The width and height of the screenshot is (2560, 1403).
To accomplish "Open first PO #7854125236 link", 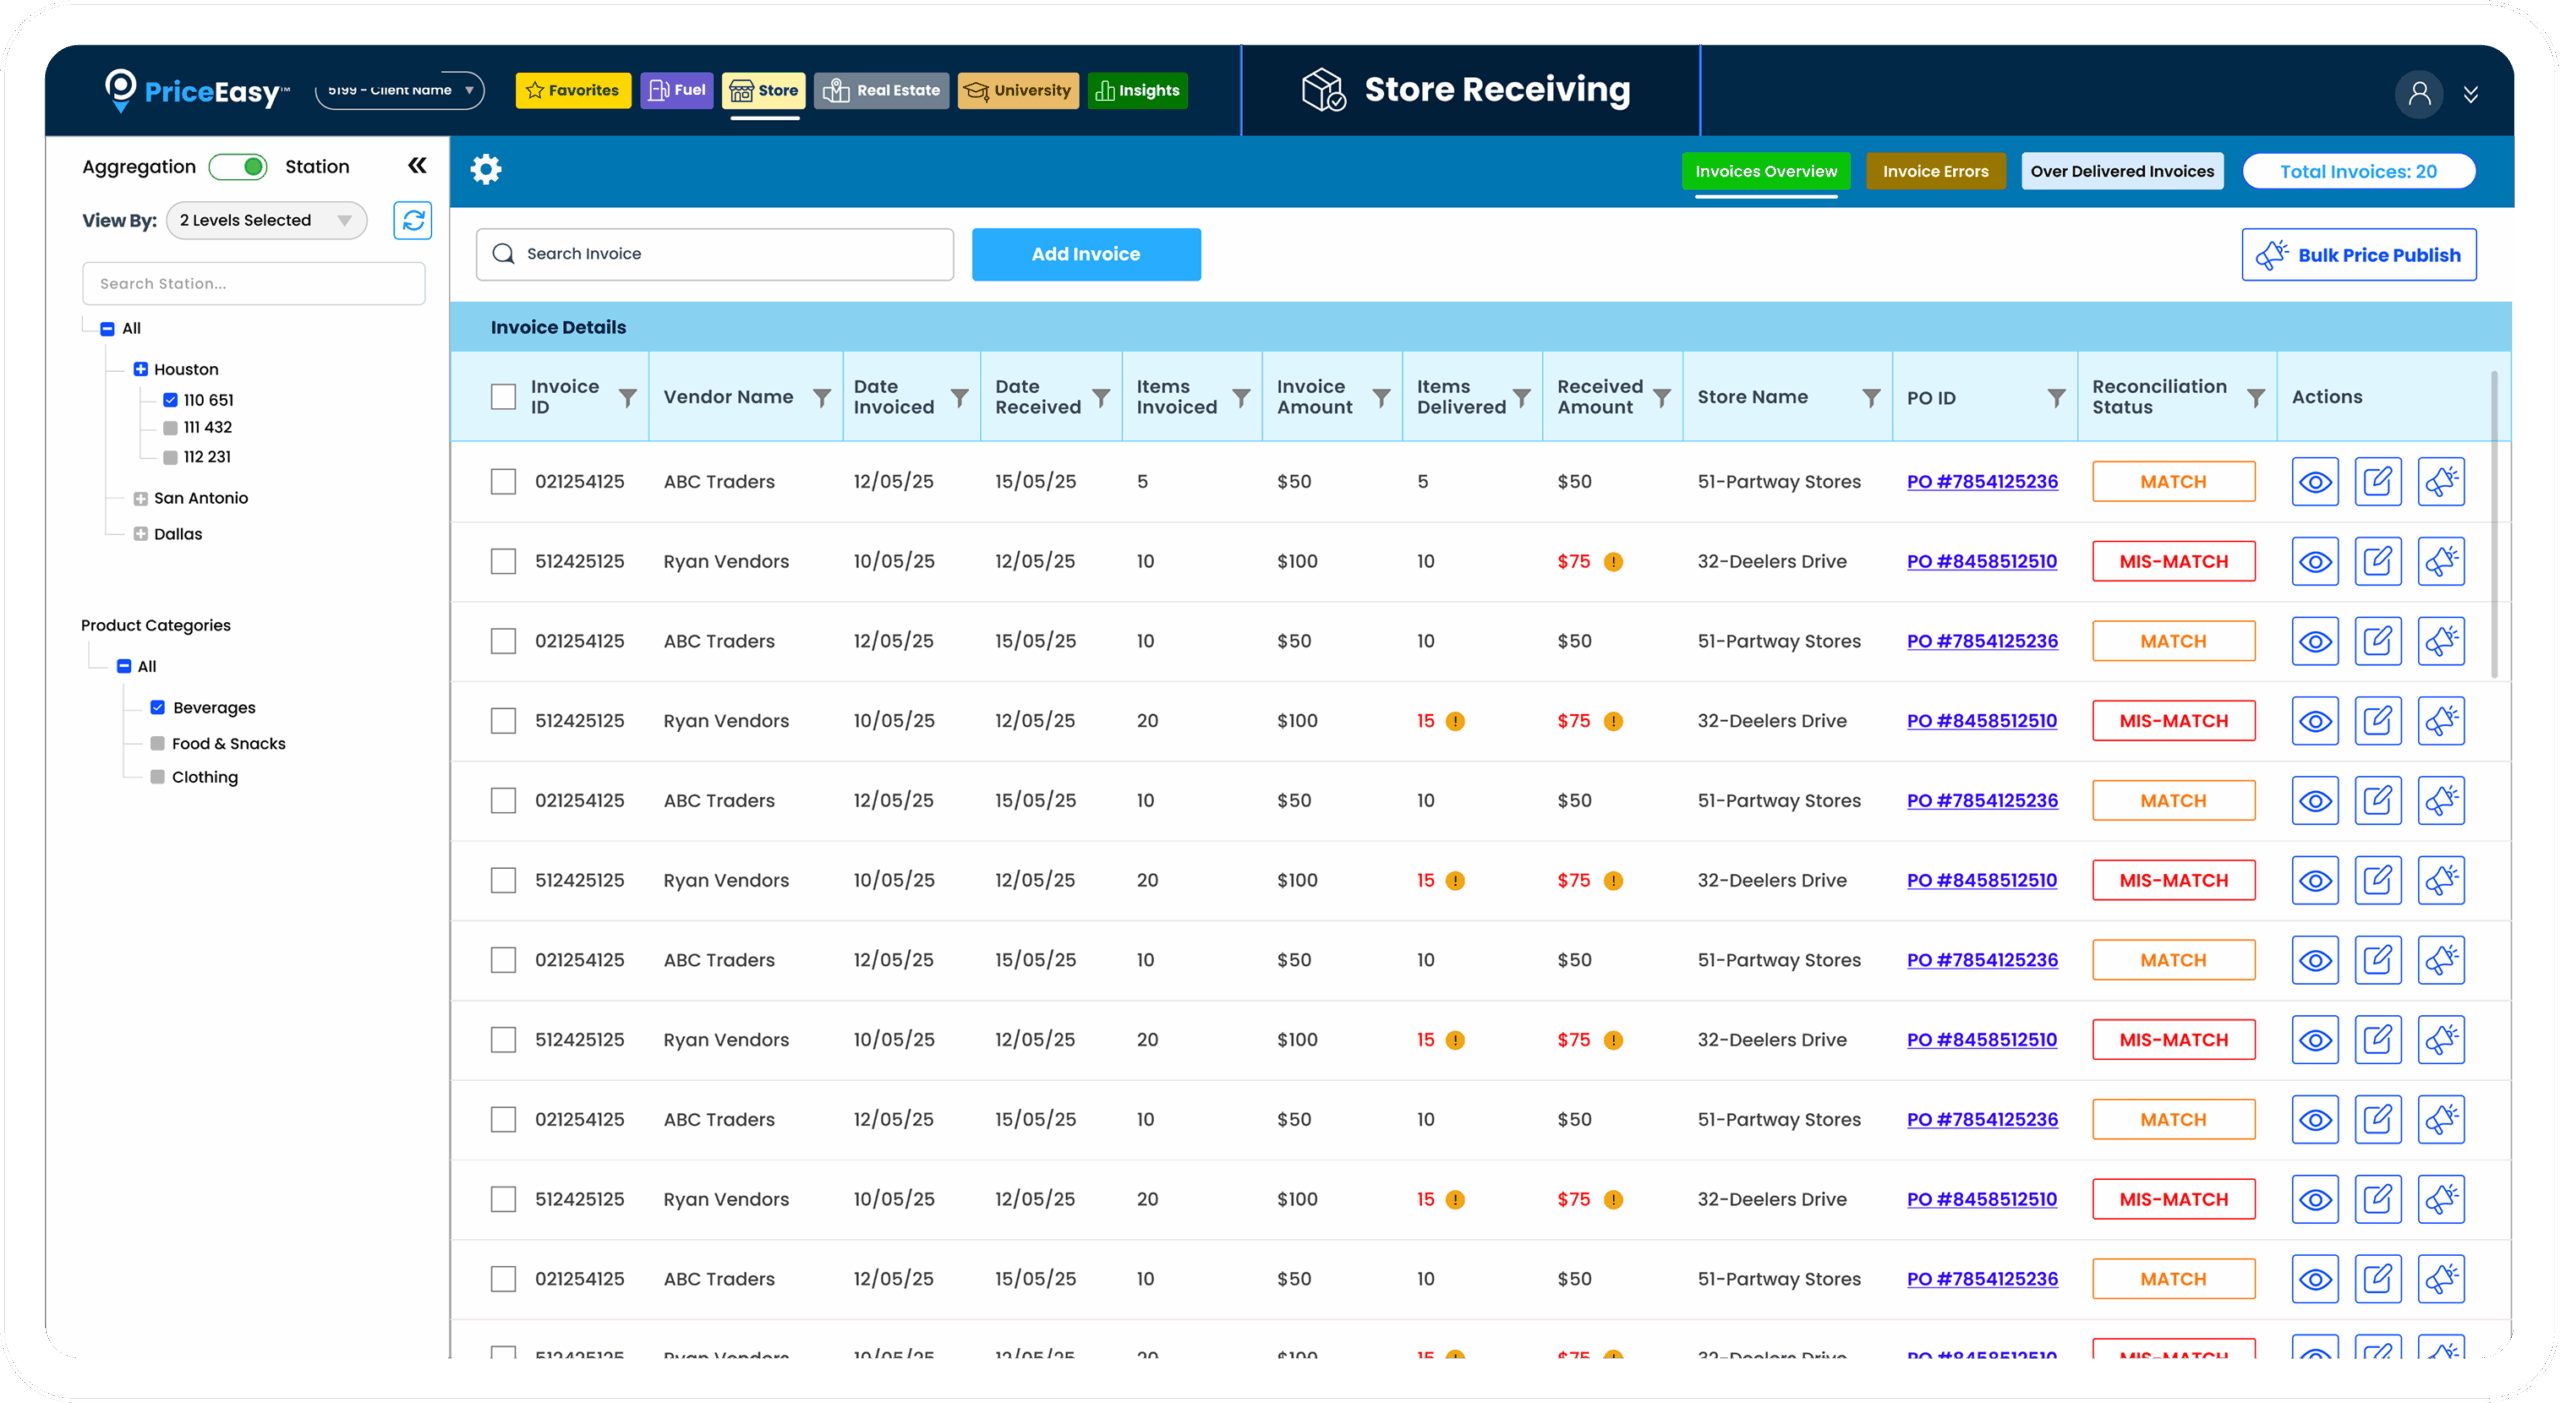I will point(1982,482).
